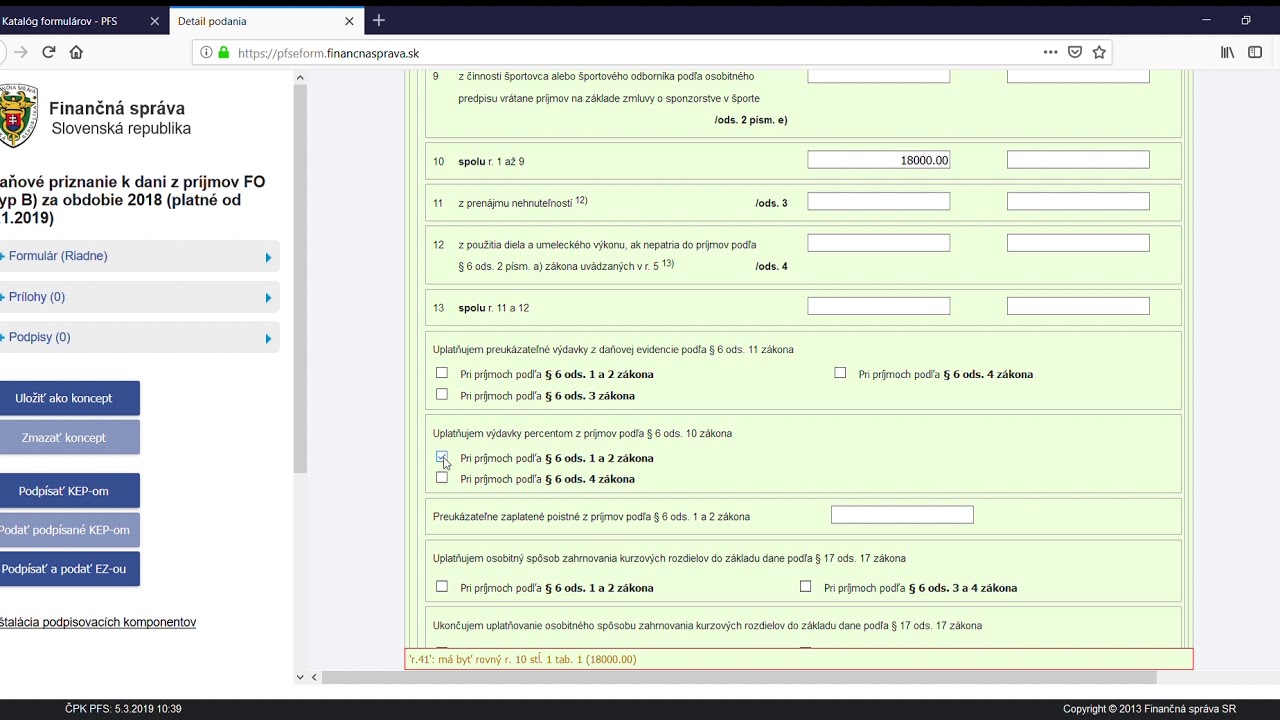Toggle the sidebar view icon
Screen dimensions: 1280x720
[1255, 52]
